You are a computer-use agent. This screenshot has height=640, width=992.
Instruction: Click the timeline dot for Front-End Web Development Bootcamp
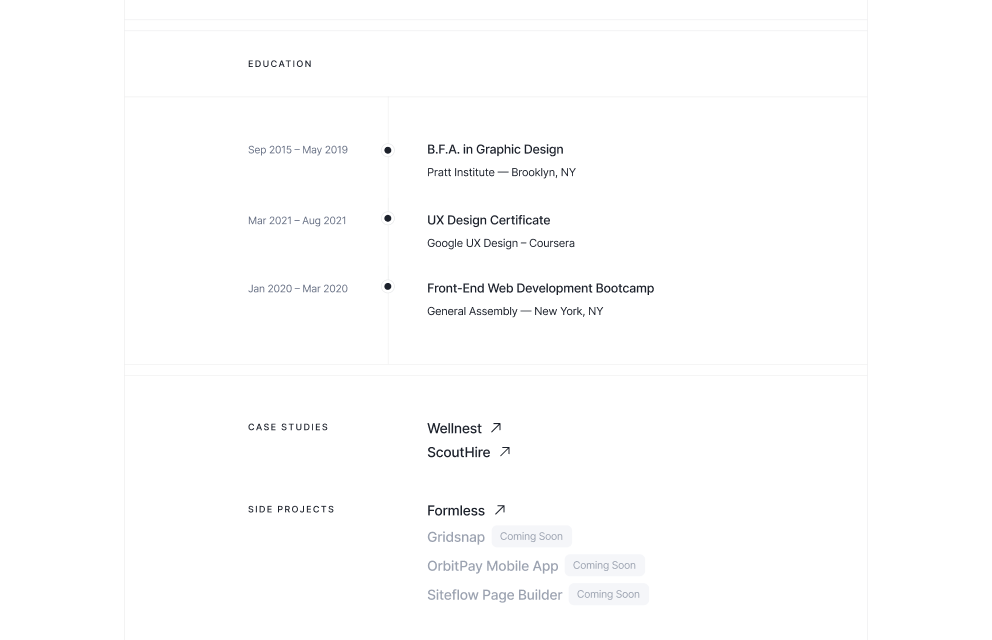pyautogui.click(x=388, y=286)
